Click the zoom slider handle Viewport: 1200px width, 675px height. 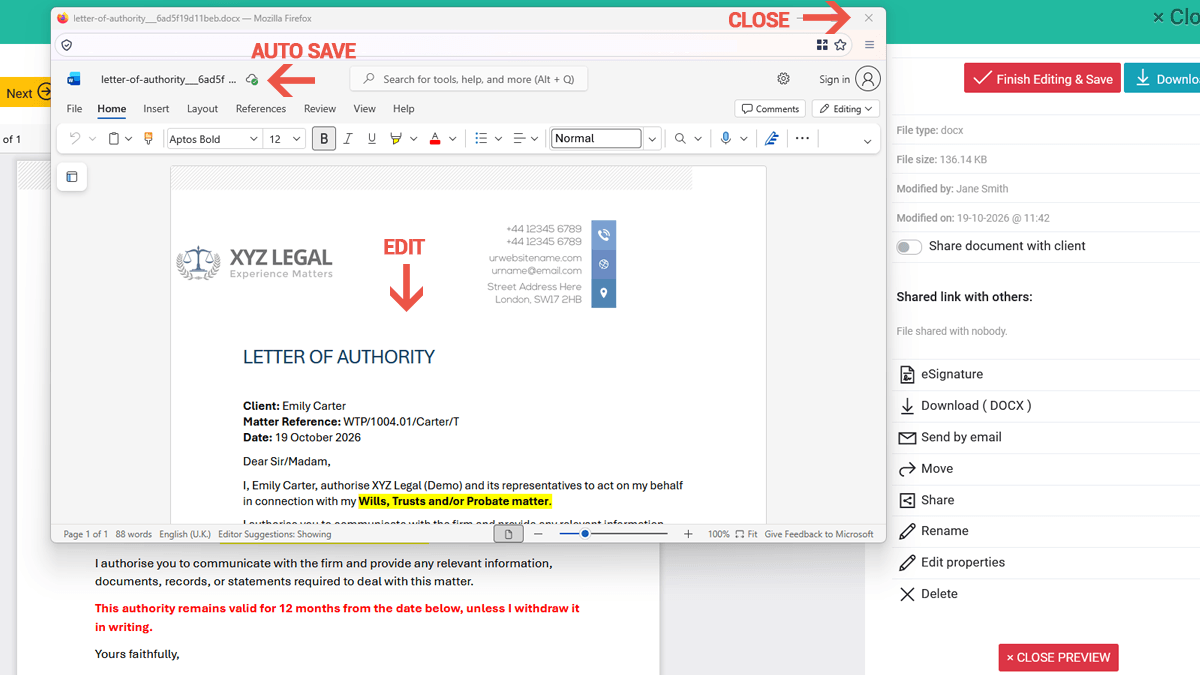[585, 534]
